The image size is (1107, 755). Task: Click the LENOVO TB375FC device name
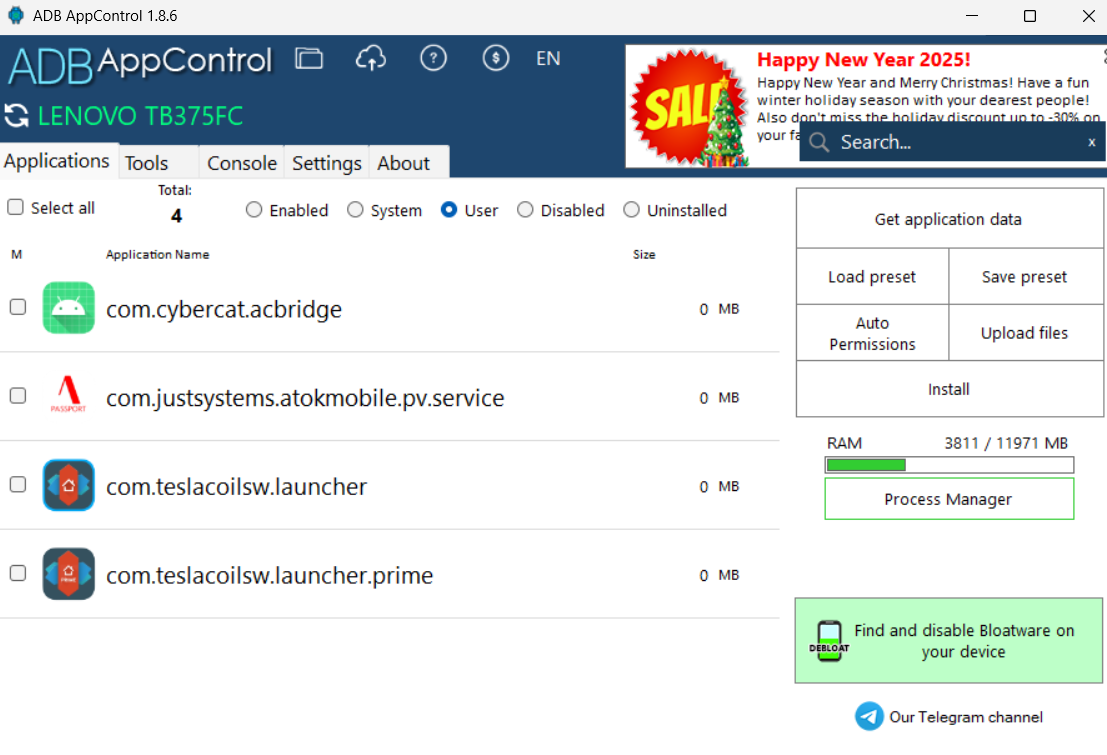point(140,116)
